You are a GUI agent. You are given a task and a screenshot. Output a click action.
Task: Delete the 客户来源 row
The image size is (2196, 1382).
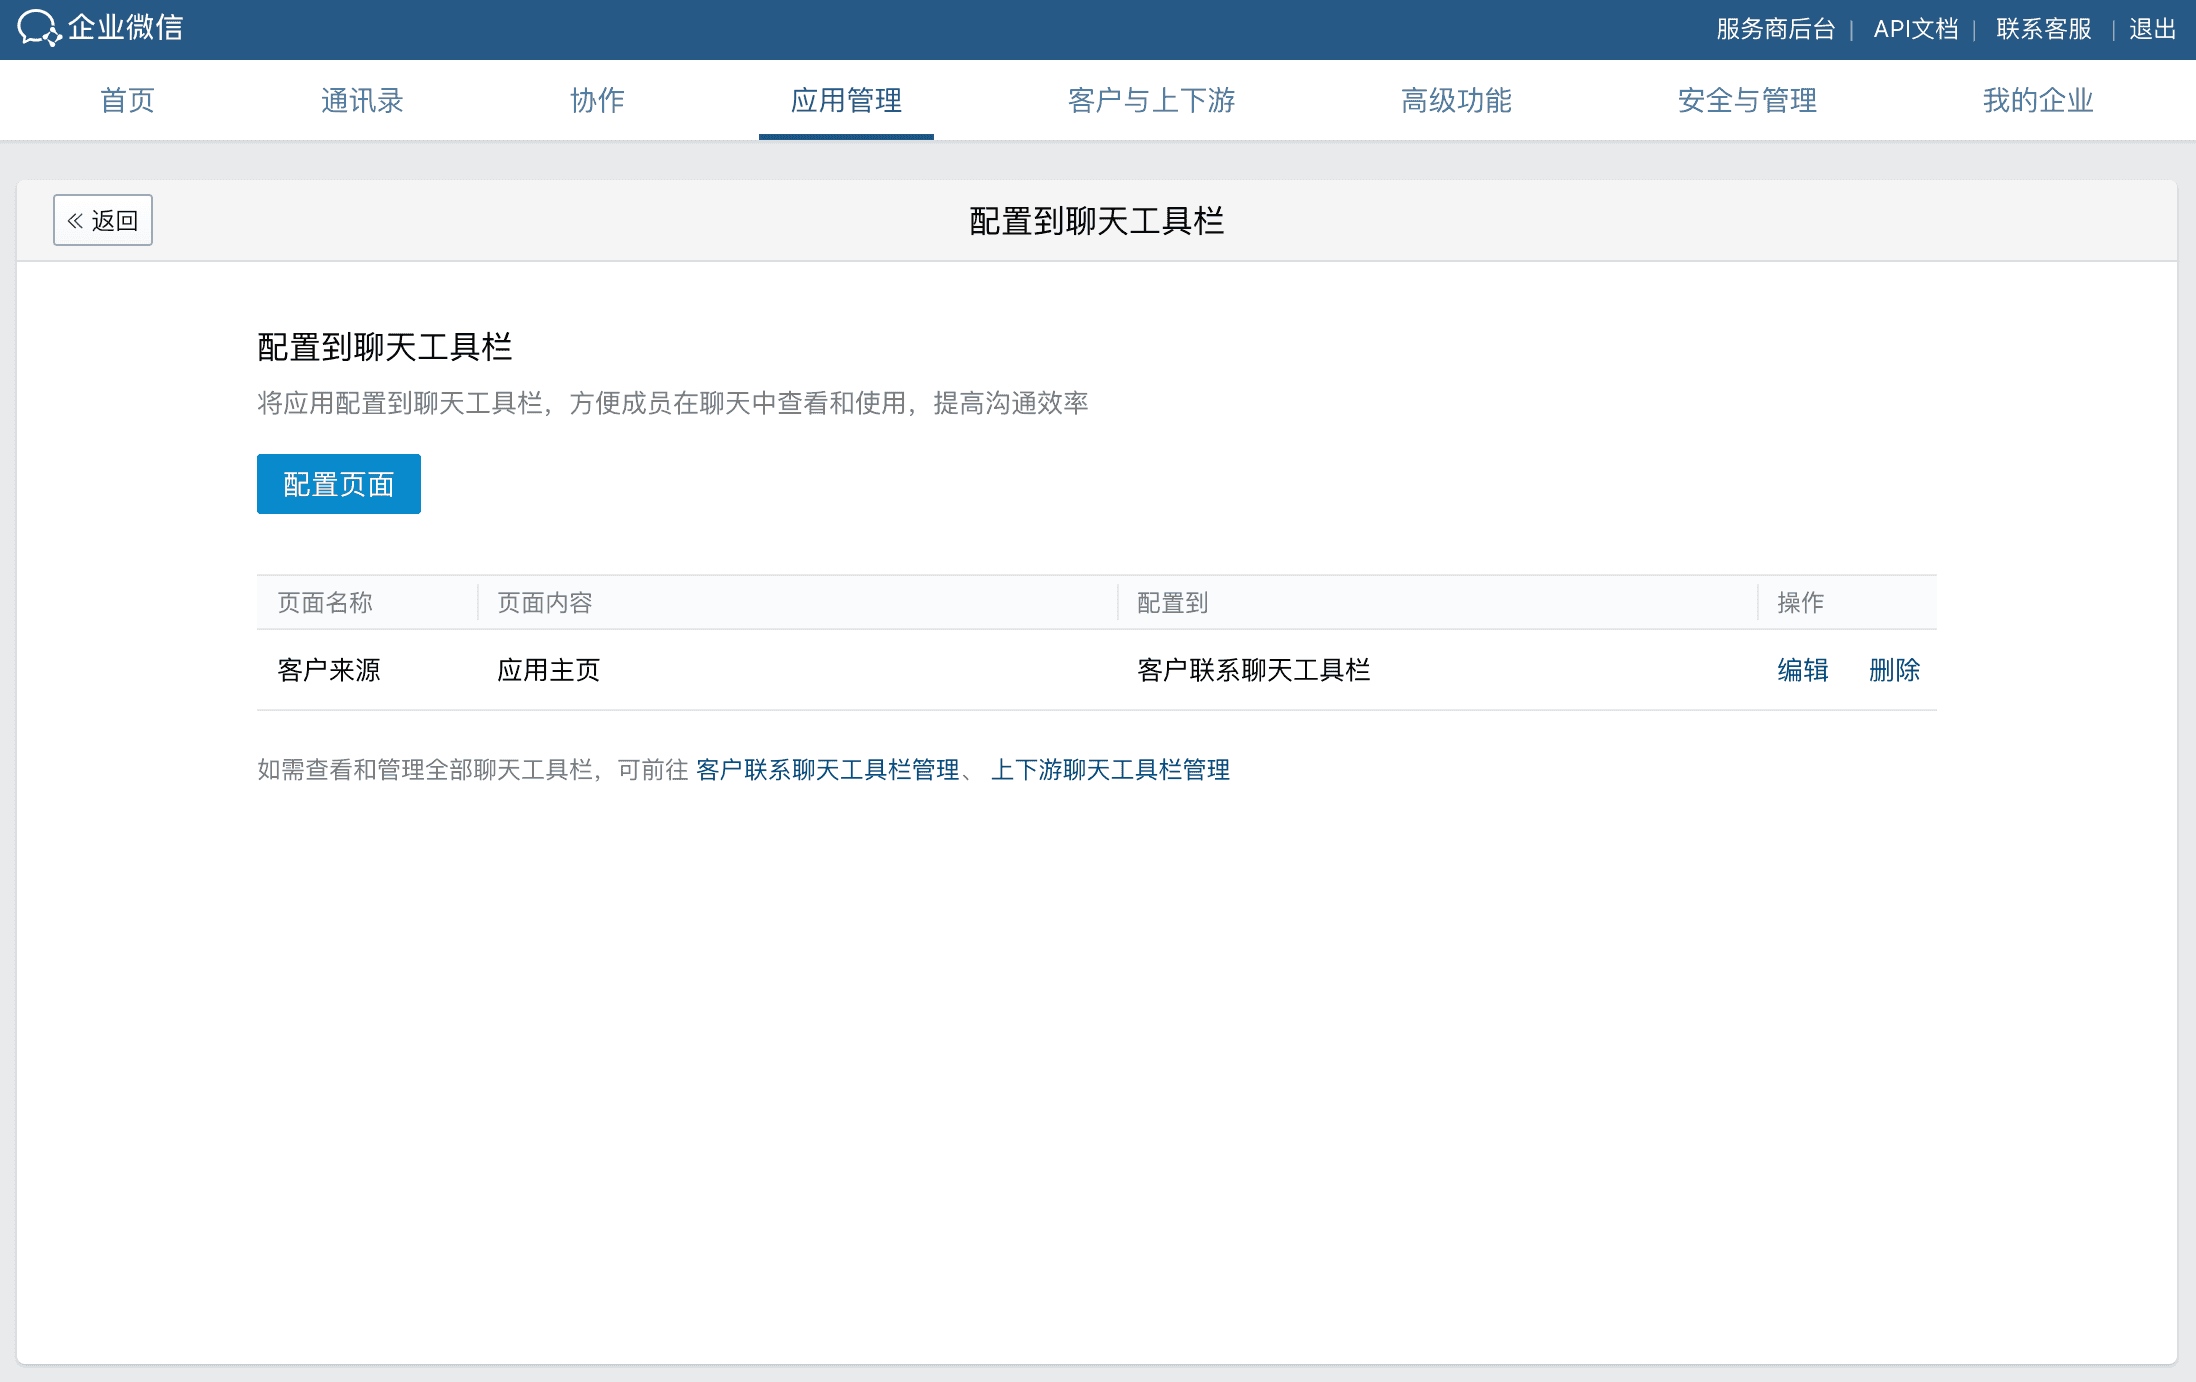pos(1895,670)
